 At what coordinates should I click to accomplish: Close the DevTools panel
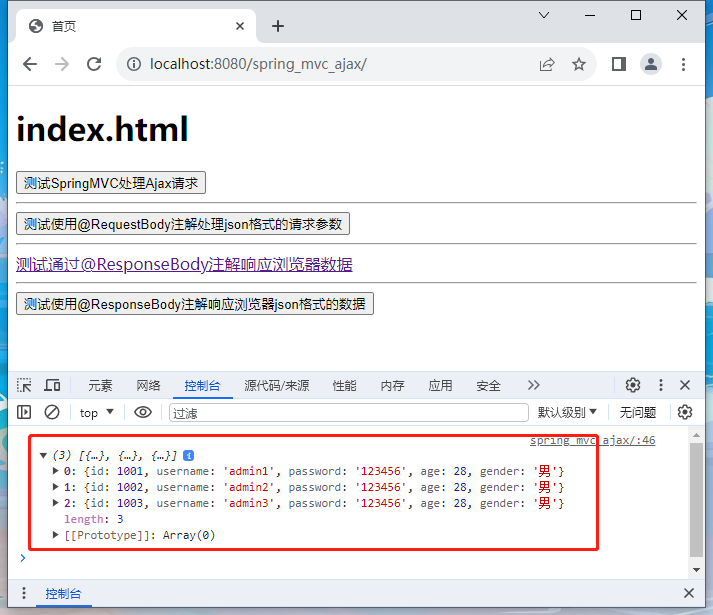[x=685, y=385]
